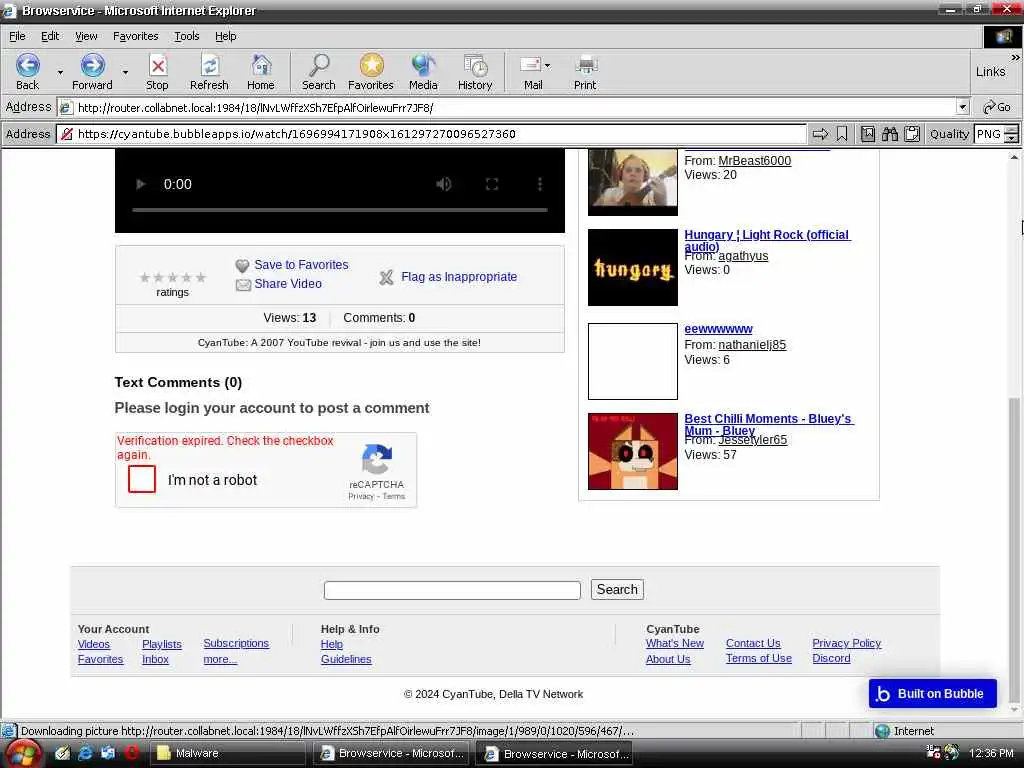Enter fullscreen on the video player

tap(492, 184)
